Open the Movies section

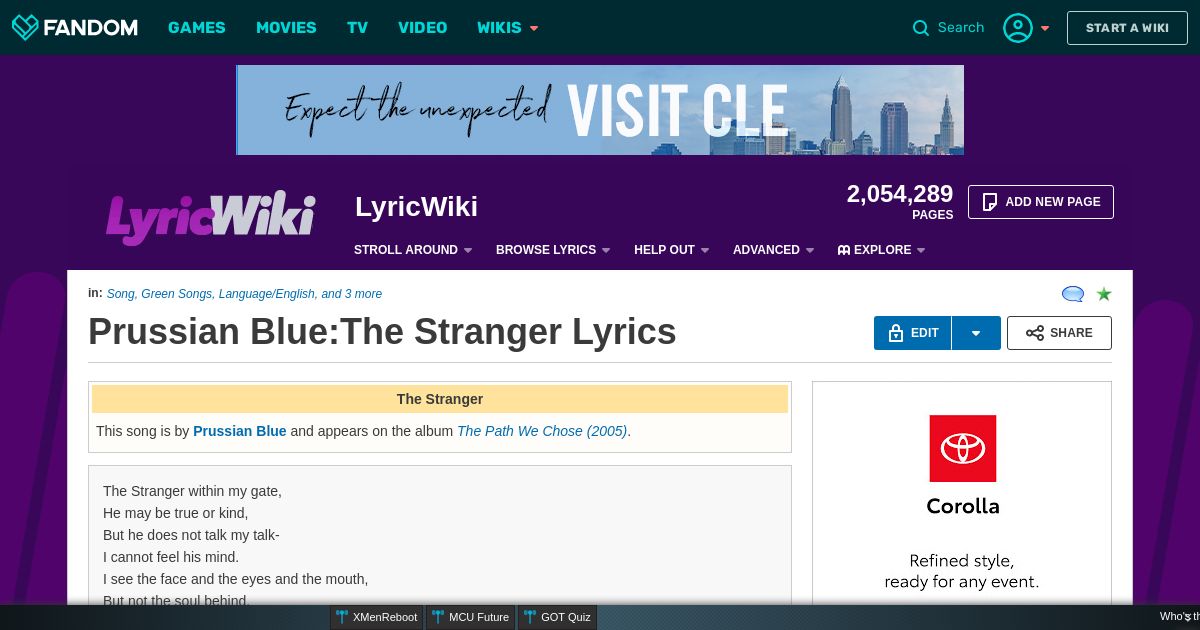point(286,28)
